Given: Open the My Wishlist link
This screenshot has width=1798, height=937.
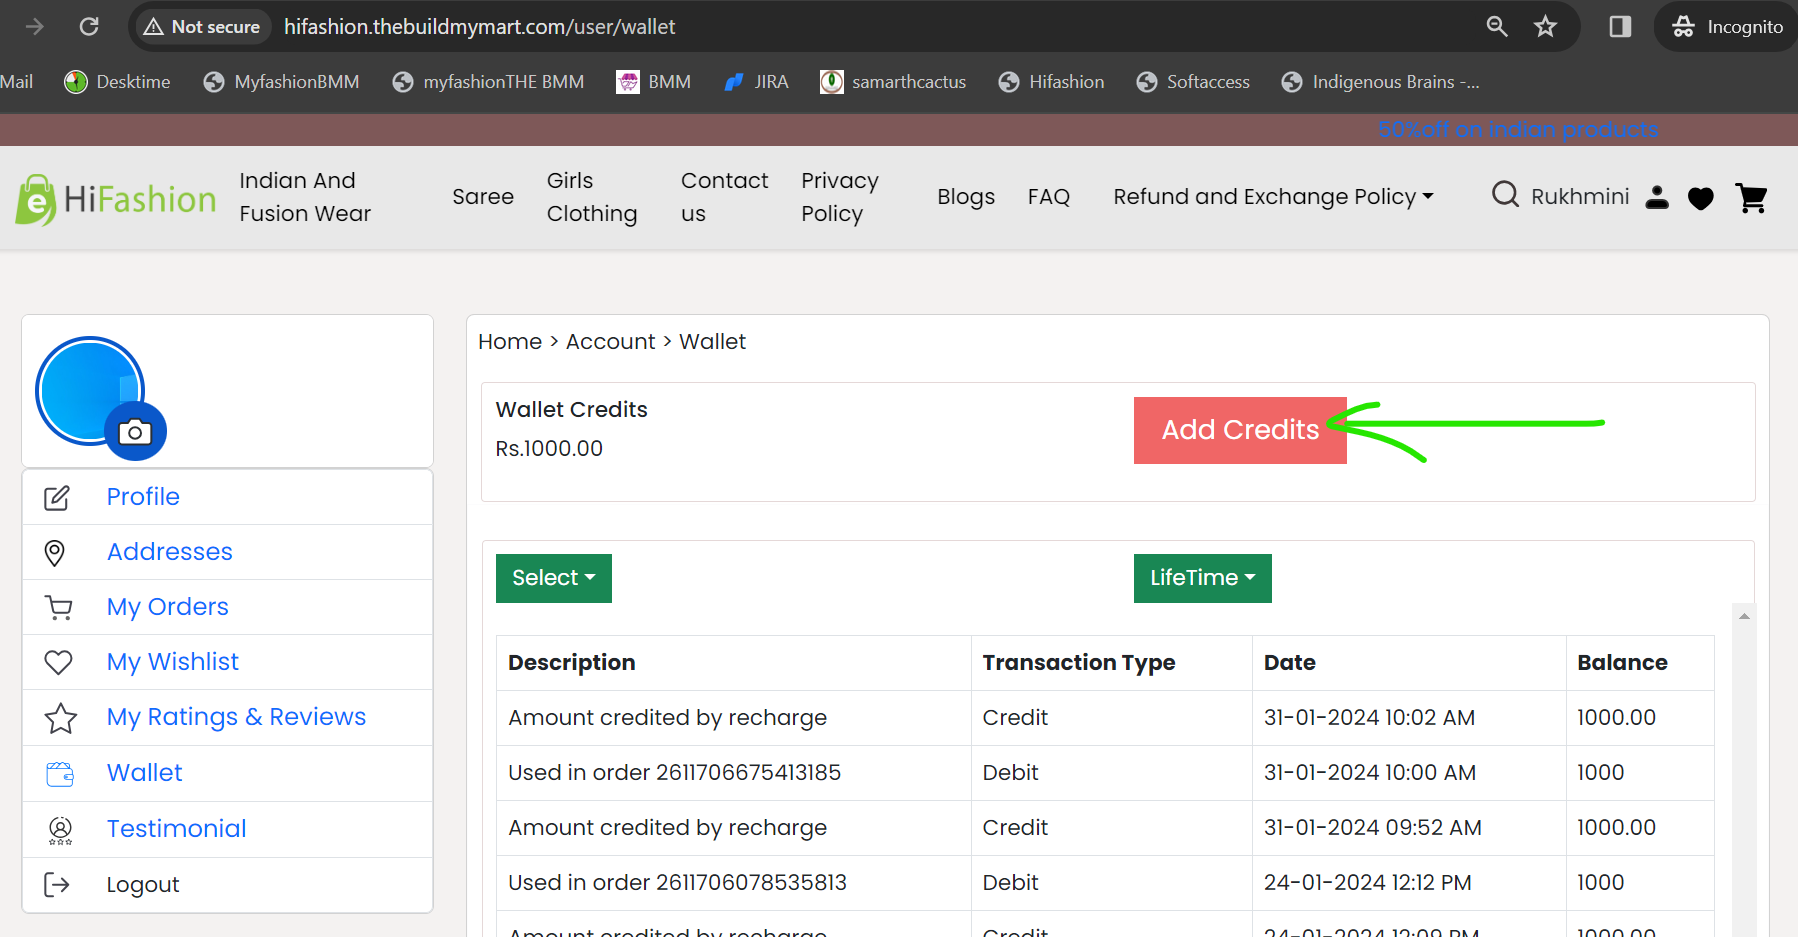Looking at the screenshot, I should tap(173, 662).
